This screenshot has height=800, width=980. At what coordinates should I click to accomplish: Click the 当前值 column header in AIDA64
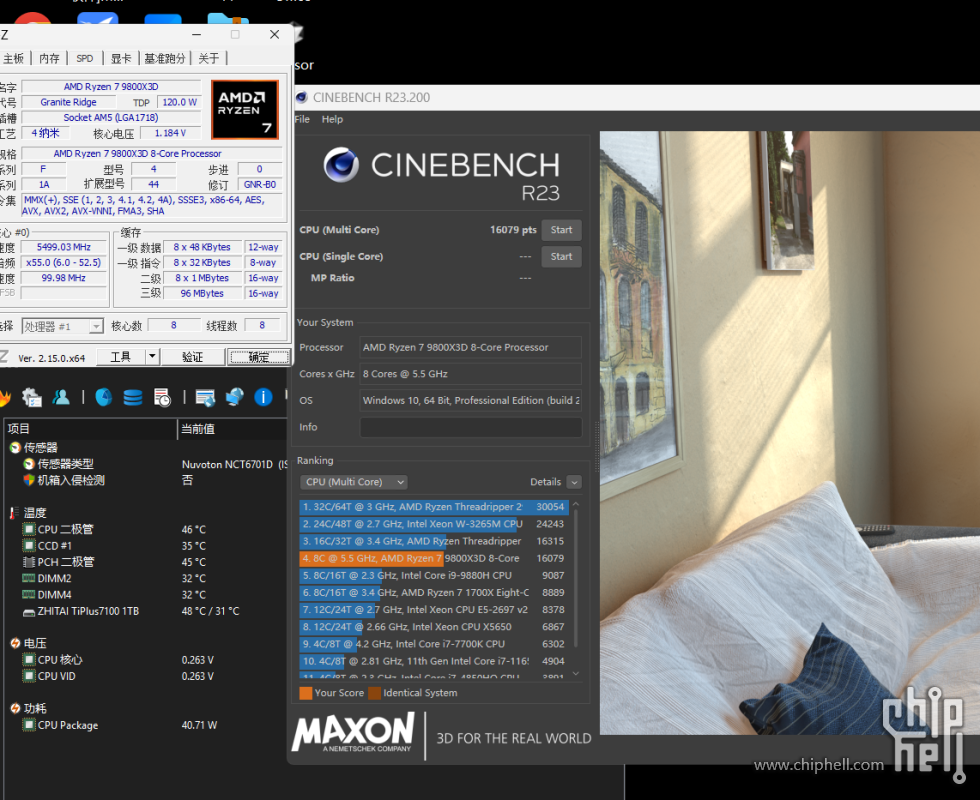point(232,429)
